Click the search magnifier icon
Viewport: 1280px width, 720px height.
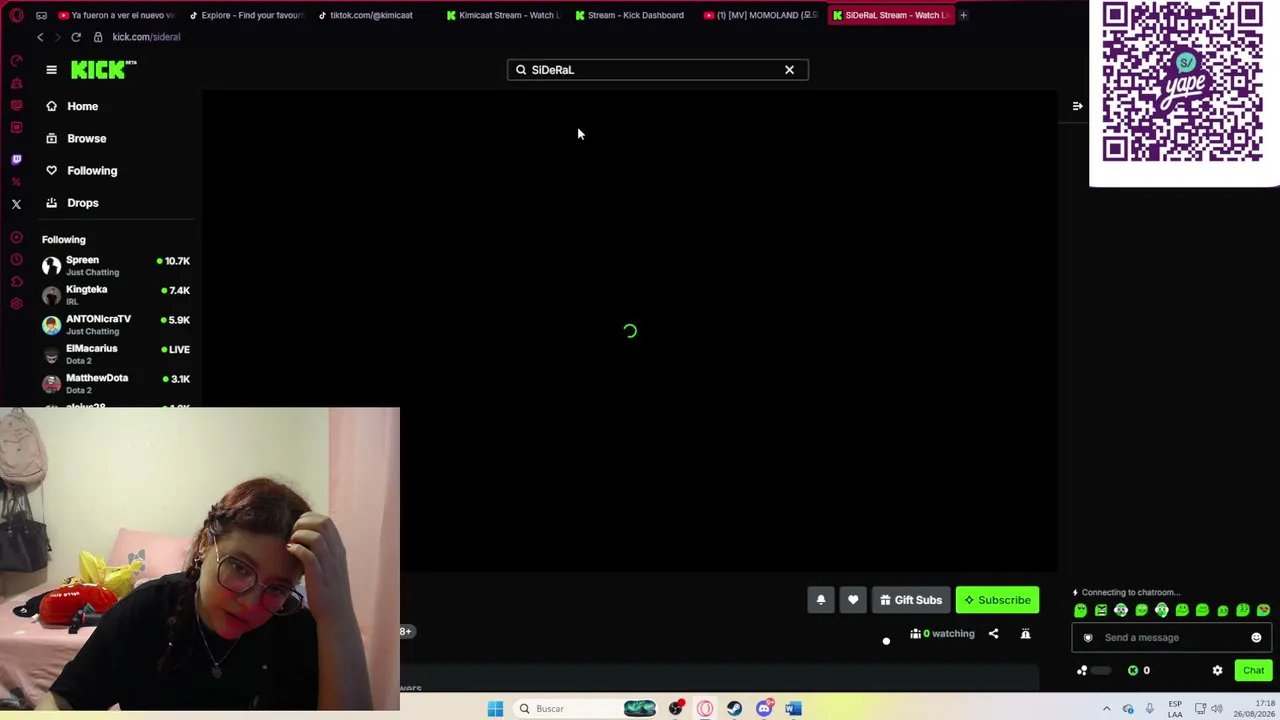(521, 70)
